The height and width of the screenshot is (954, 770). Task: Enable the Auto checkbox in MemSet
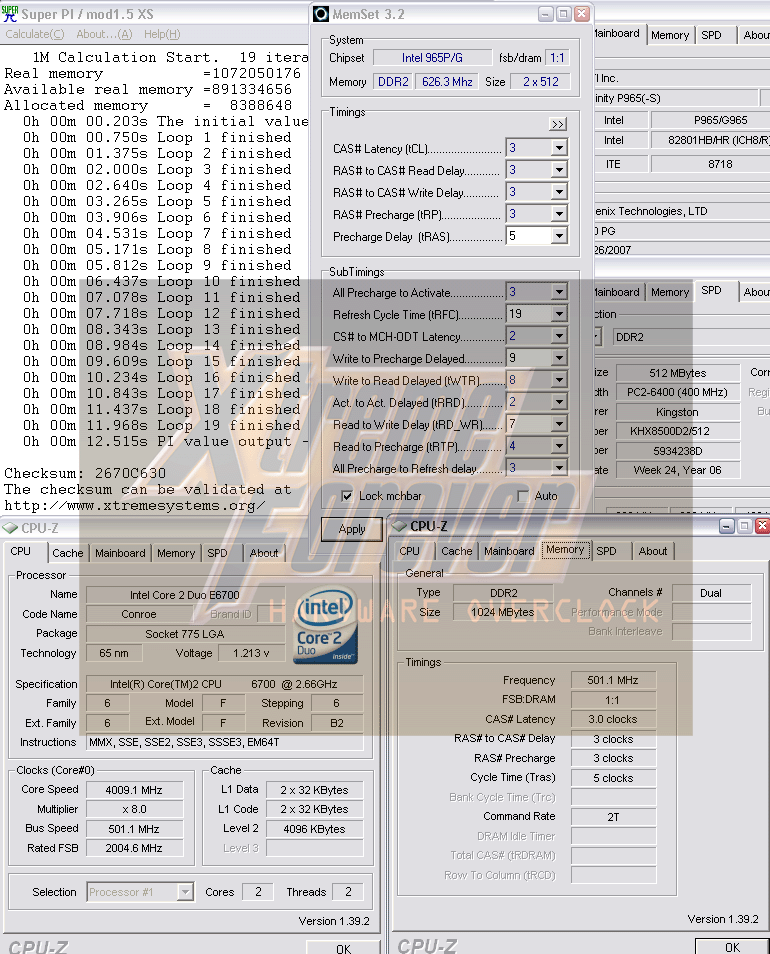click(522, 496)
